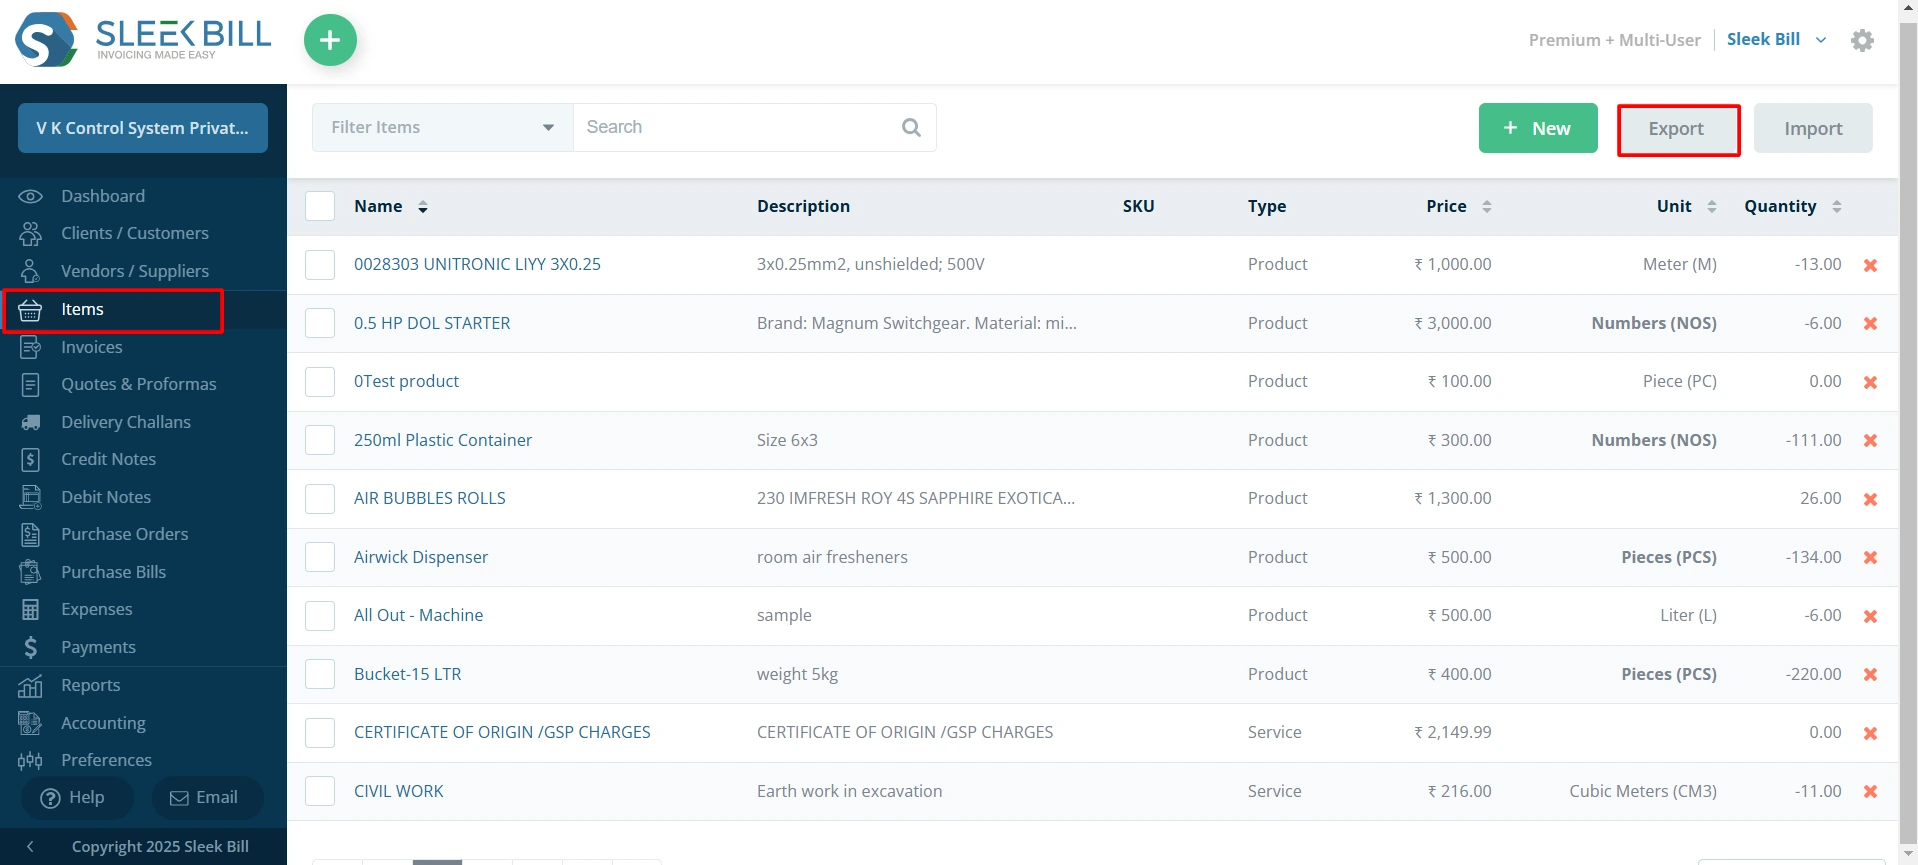Click the Credit Notes icon

(x=30, y=459)
